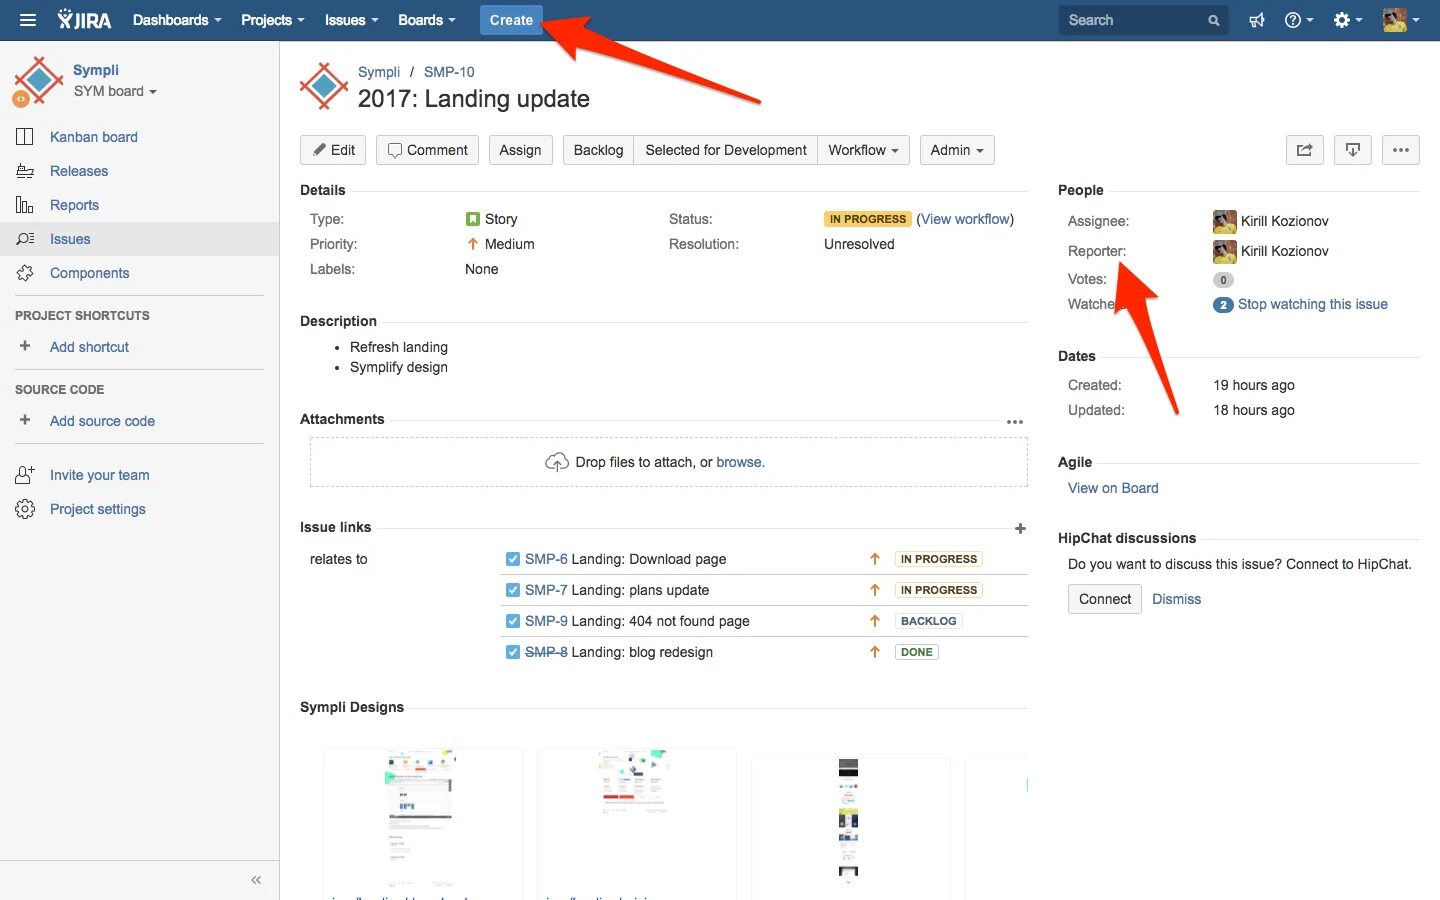Click the Medium priority arrow icon

(x=473, y=244)
